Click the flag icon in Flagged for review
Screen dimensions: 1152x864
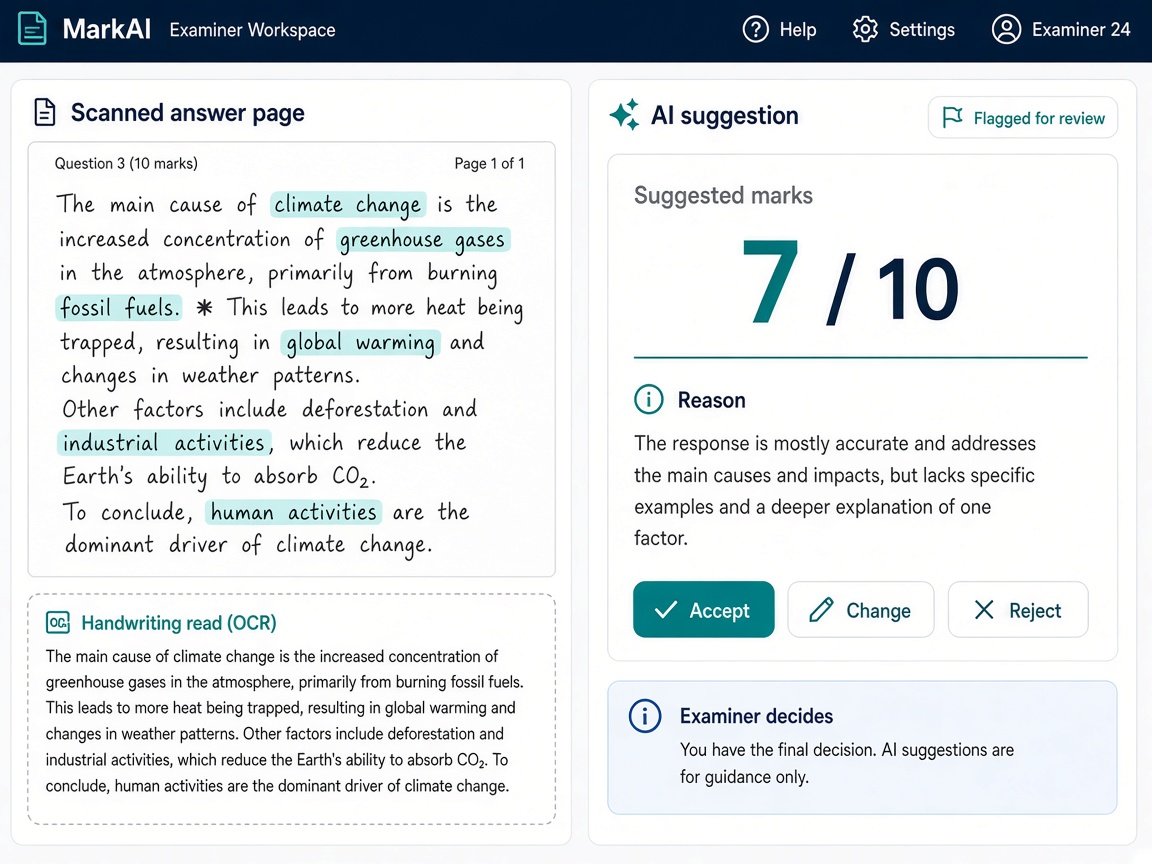pyautogui.click(x=952, y=118)
